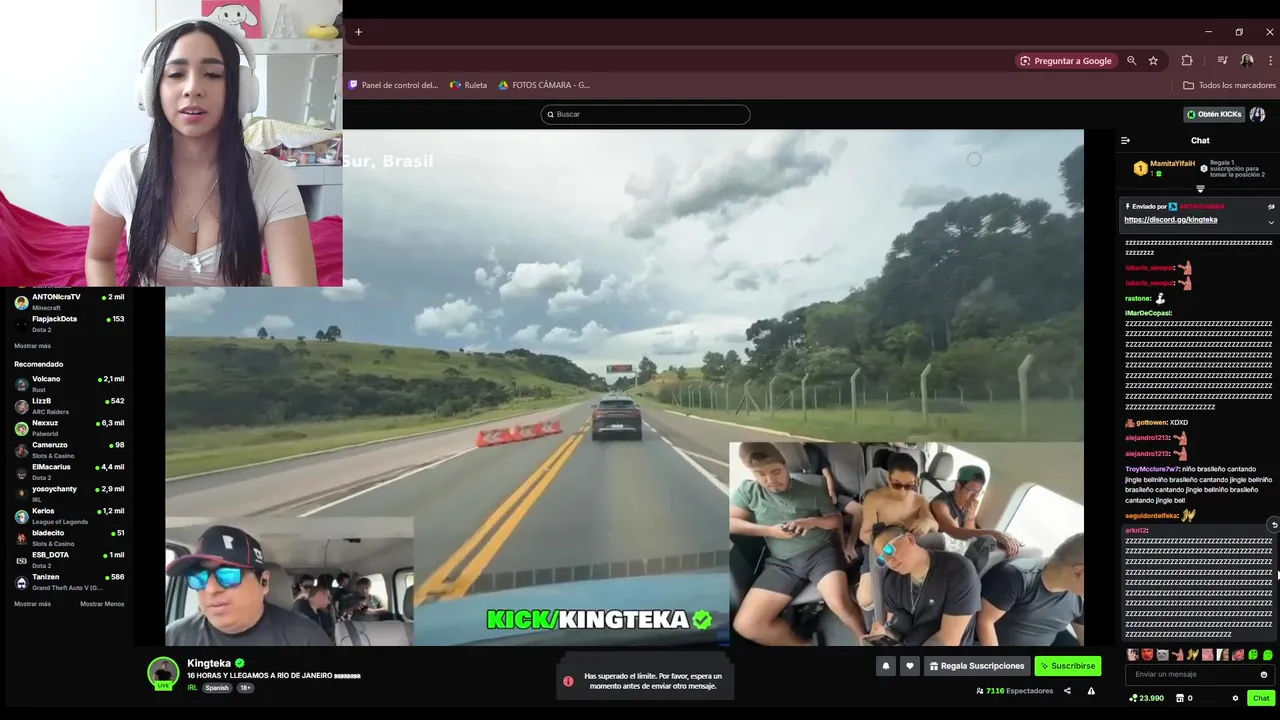
Task: Open Nexxuz recommended channel
Action: (x=69, y=427)
